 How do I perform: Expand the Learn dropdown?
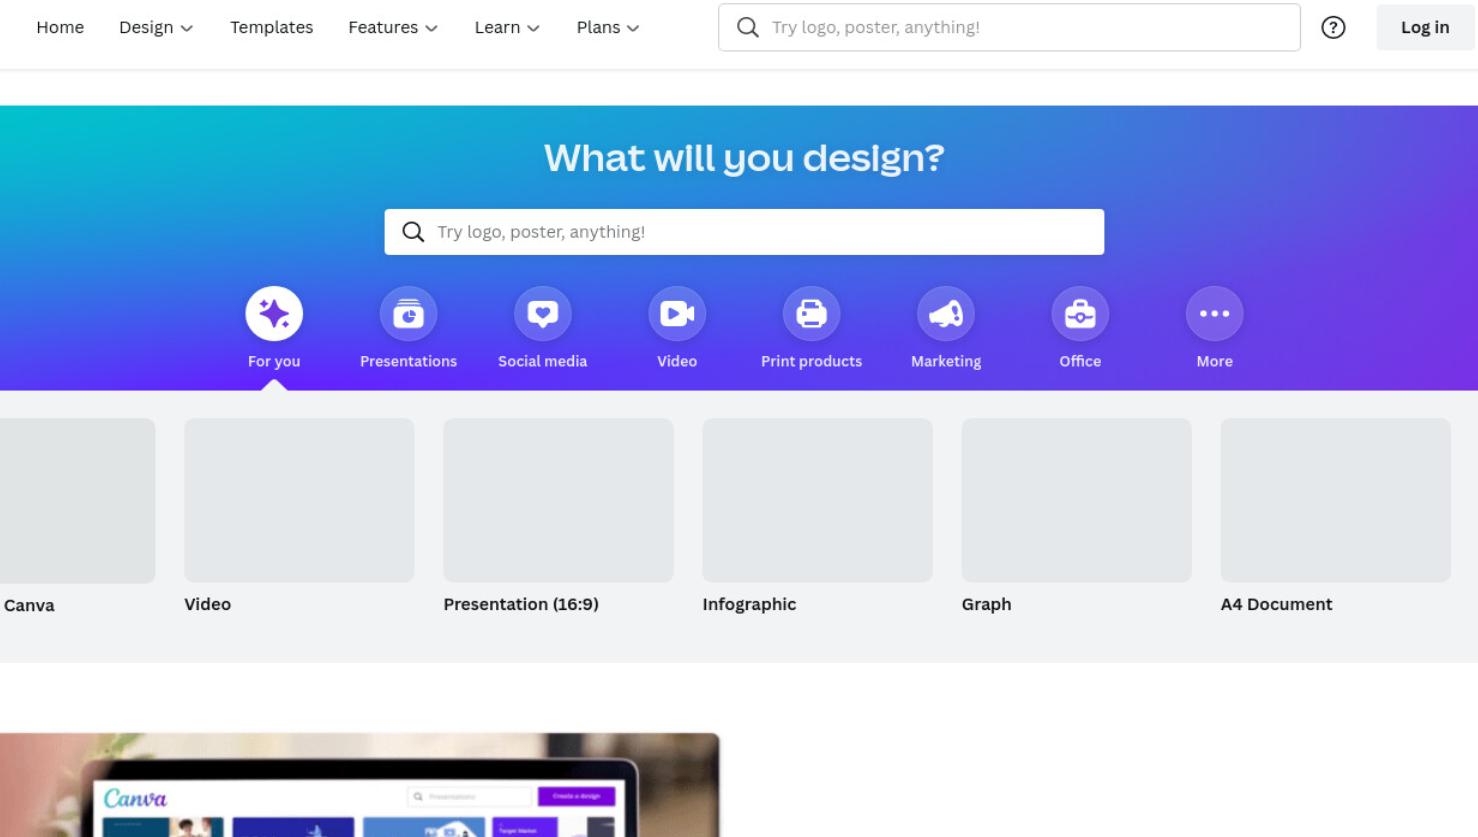507,28
